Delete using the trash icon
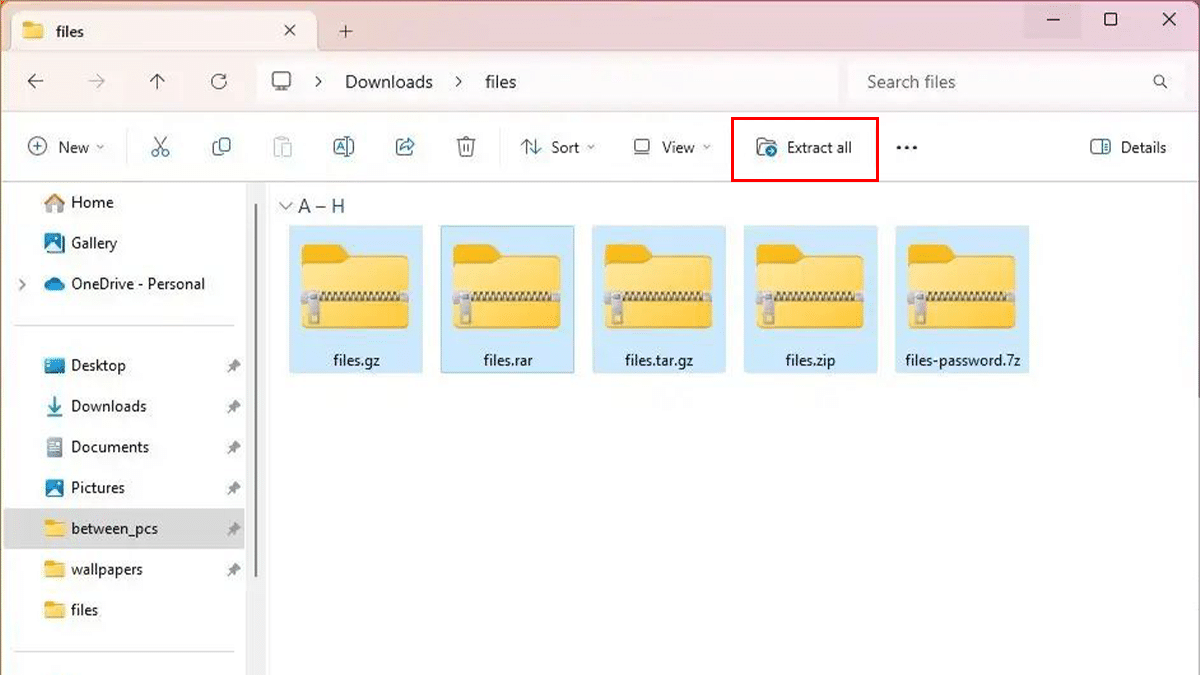The height and width of the screenshot is (675, 1200). [x=465, y=147]
